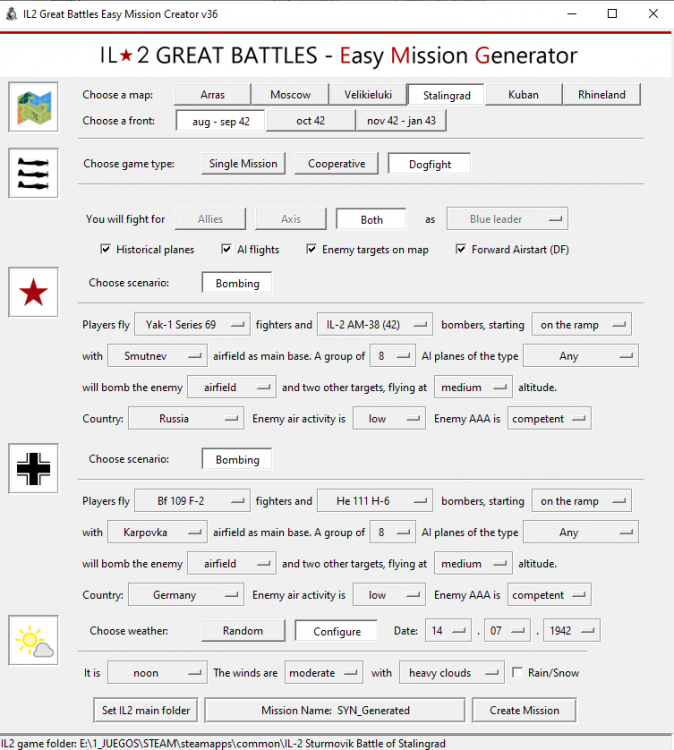The height and width of the screenshot is (750, 674).
Task: Click the three-planes game type icon
Action: (33, 173)
